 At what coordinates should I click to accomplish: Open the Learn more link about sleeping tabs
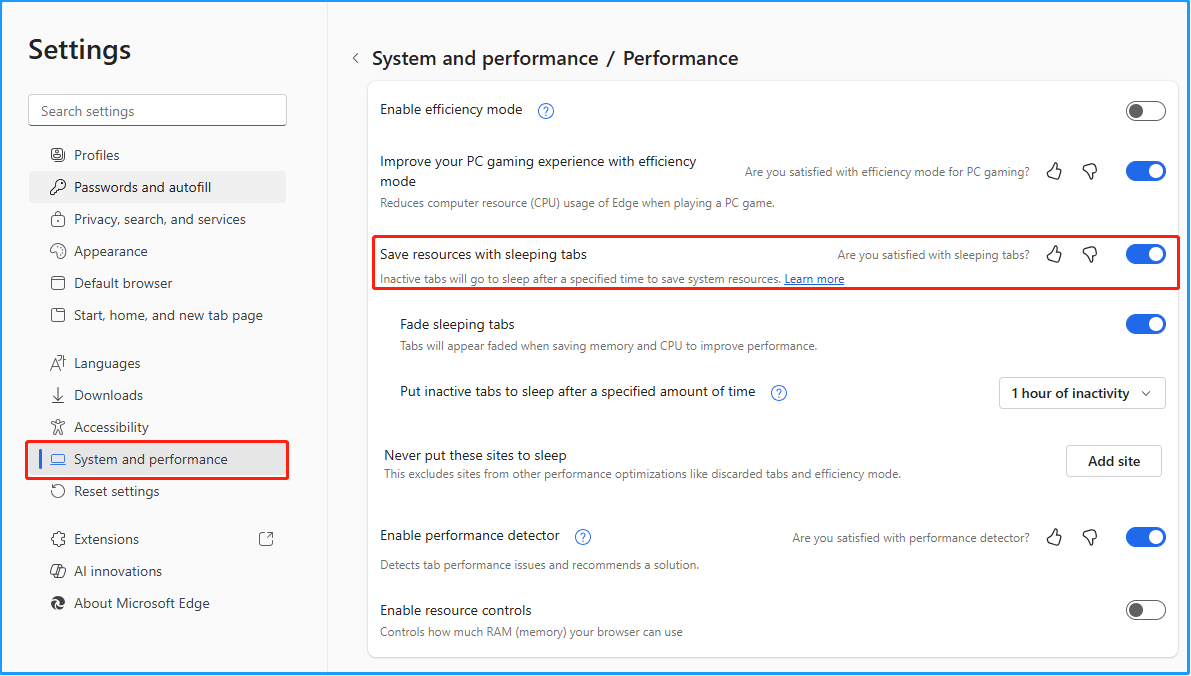pyautogui.click(x=813, y=278)
